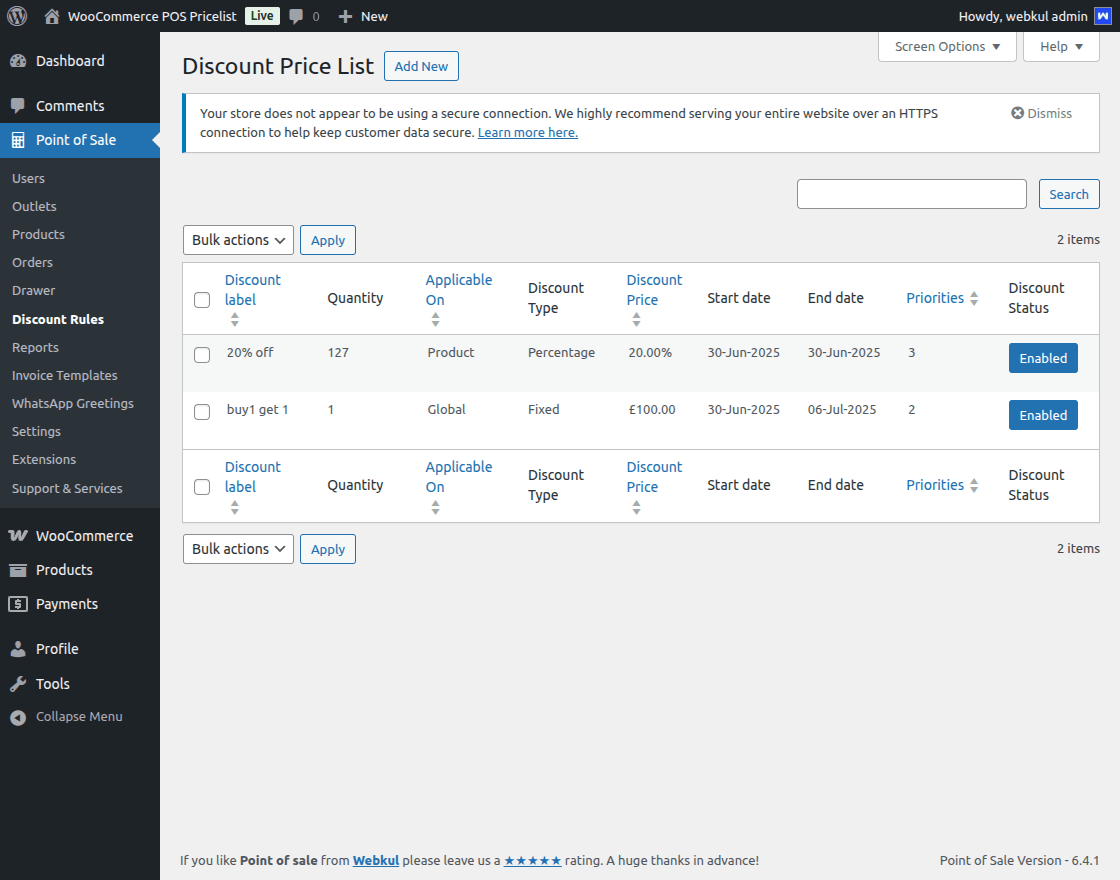
Task: Expand the Help panel
Action: [x=1061, y=46]
